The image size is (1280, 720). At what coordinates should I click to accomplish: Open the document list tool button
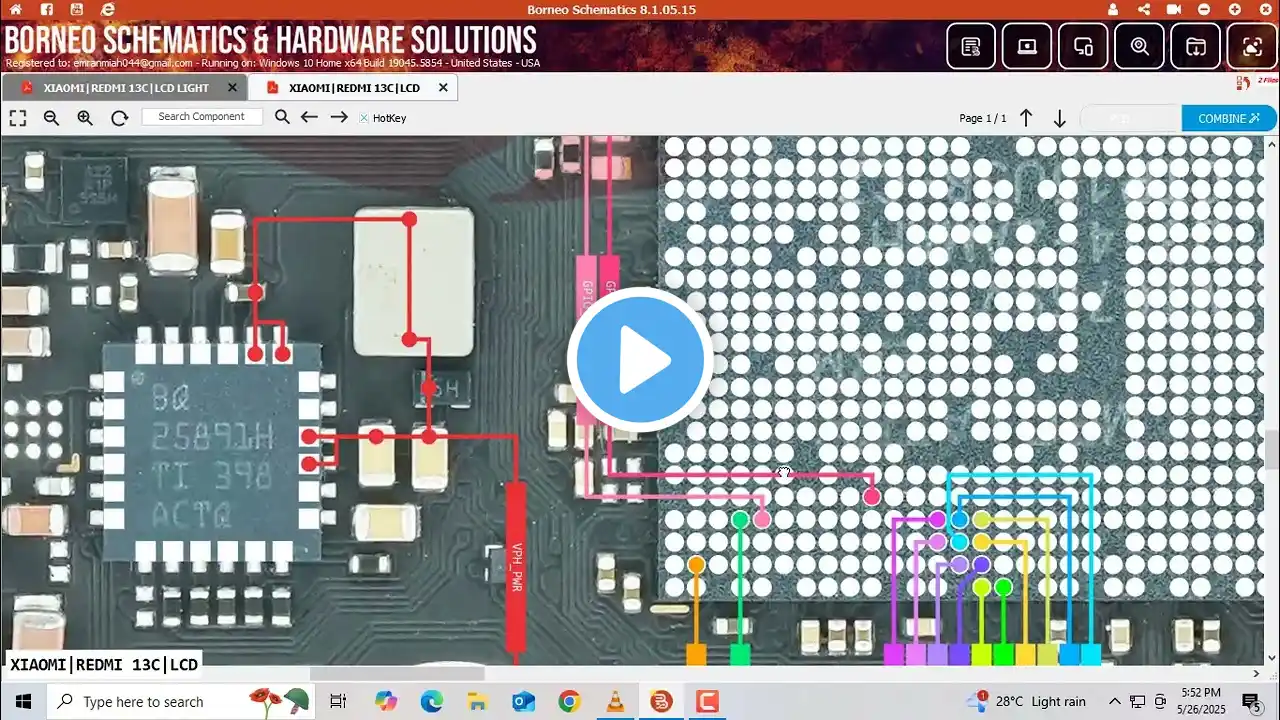click(x=970, y=46)
